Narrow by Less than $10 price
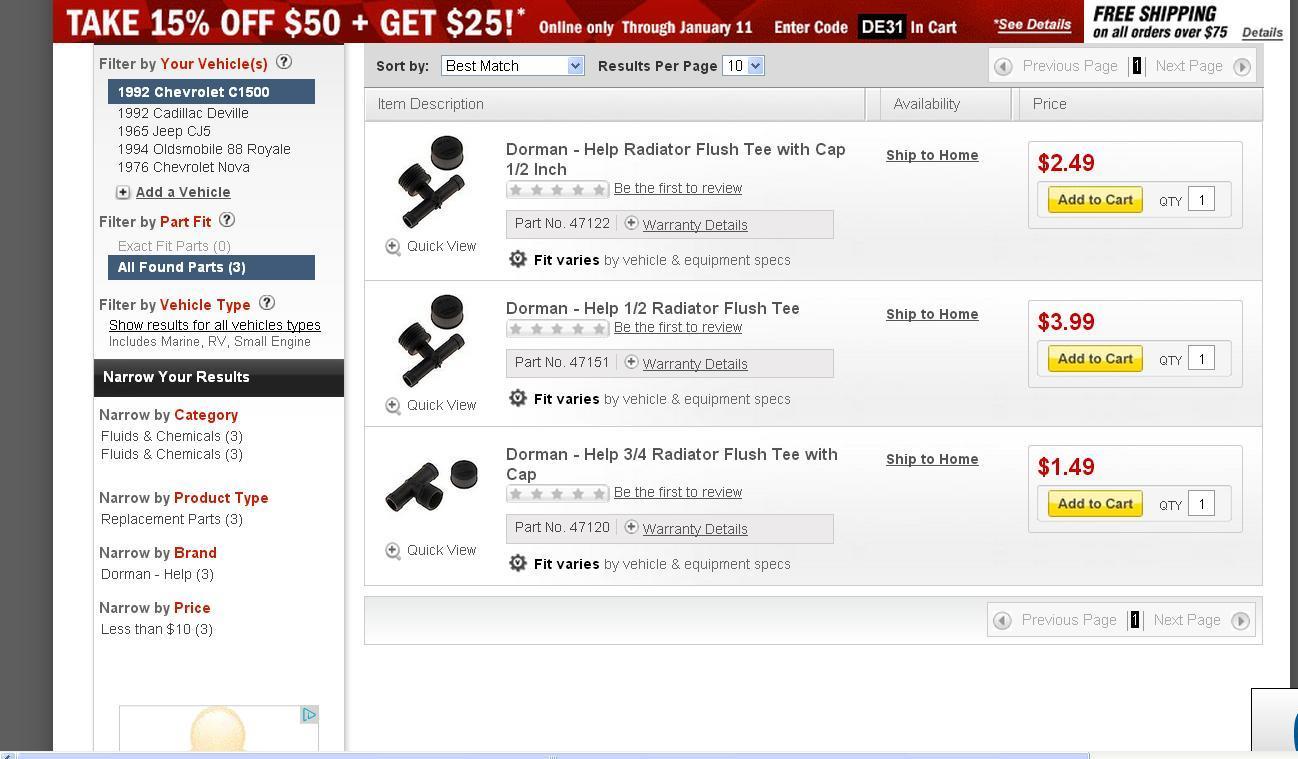 tap(157, 629)
